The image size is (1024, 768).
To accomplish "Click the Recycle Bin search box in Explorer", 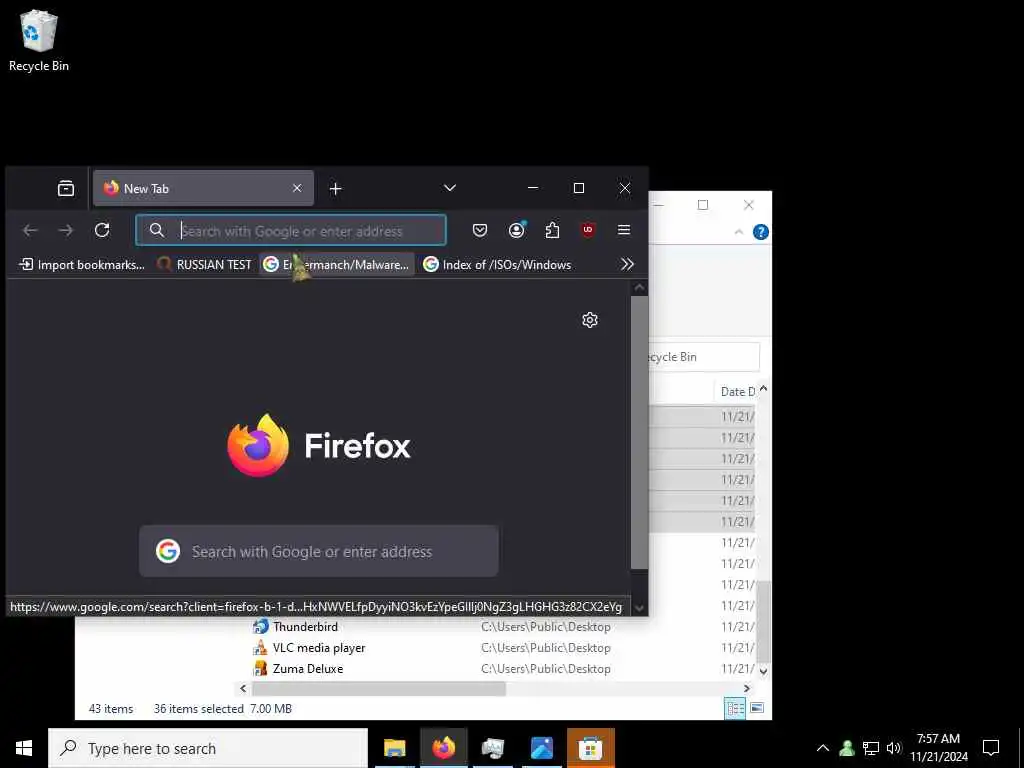I will click(x=704, y=357).
